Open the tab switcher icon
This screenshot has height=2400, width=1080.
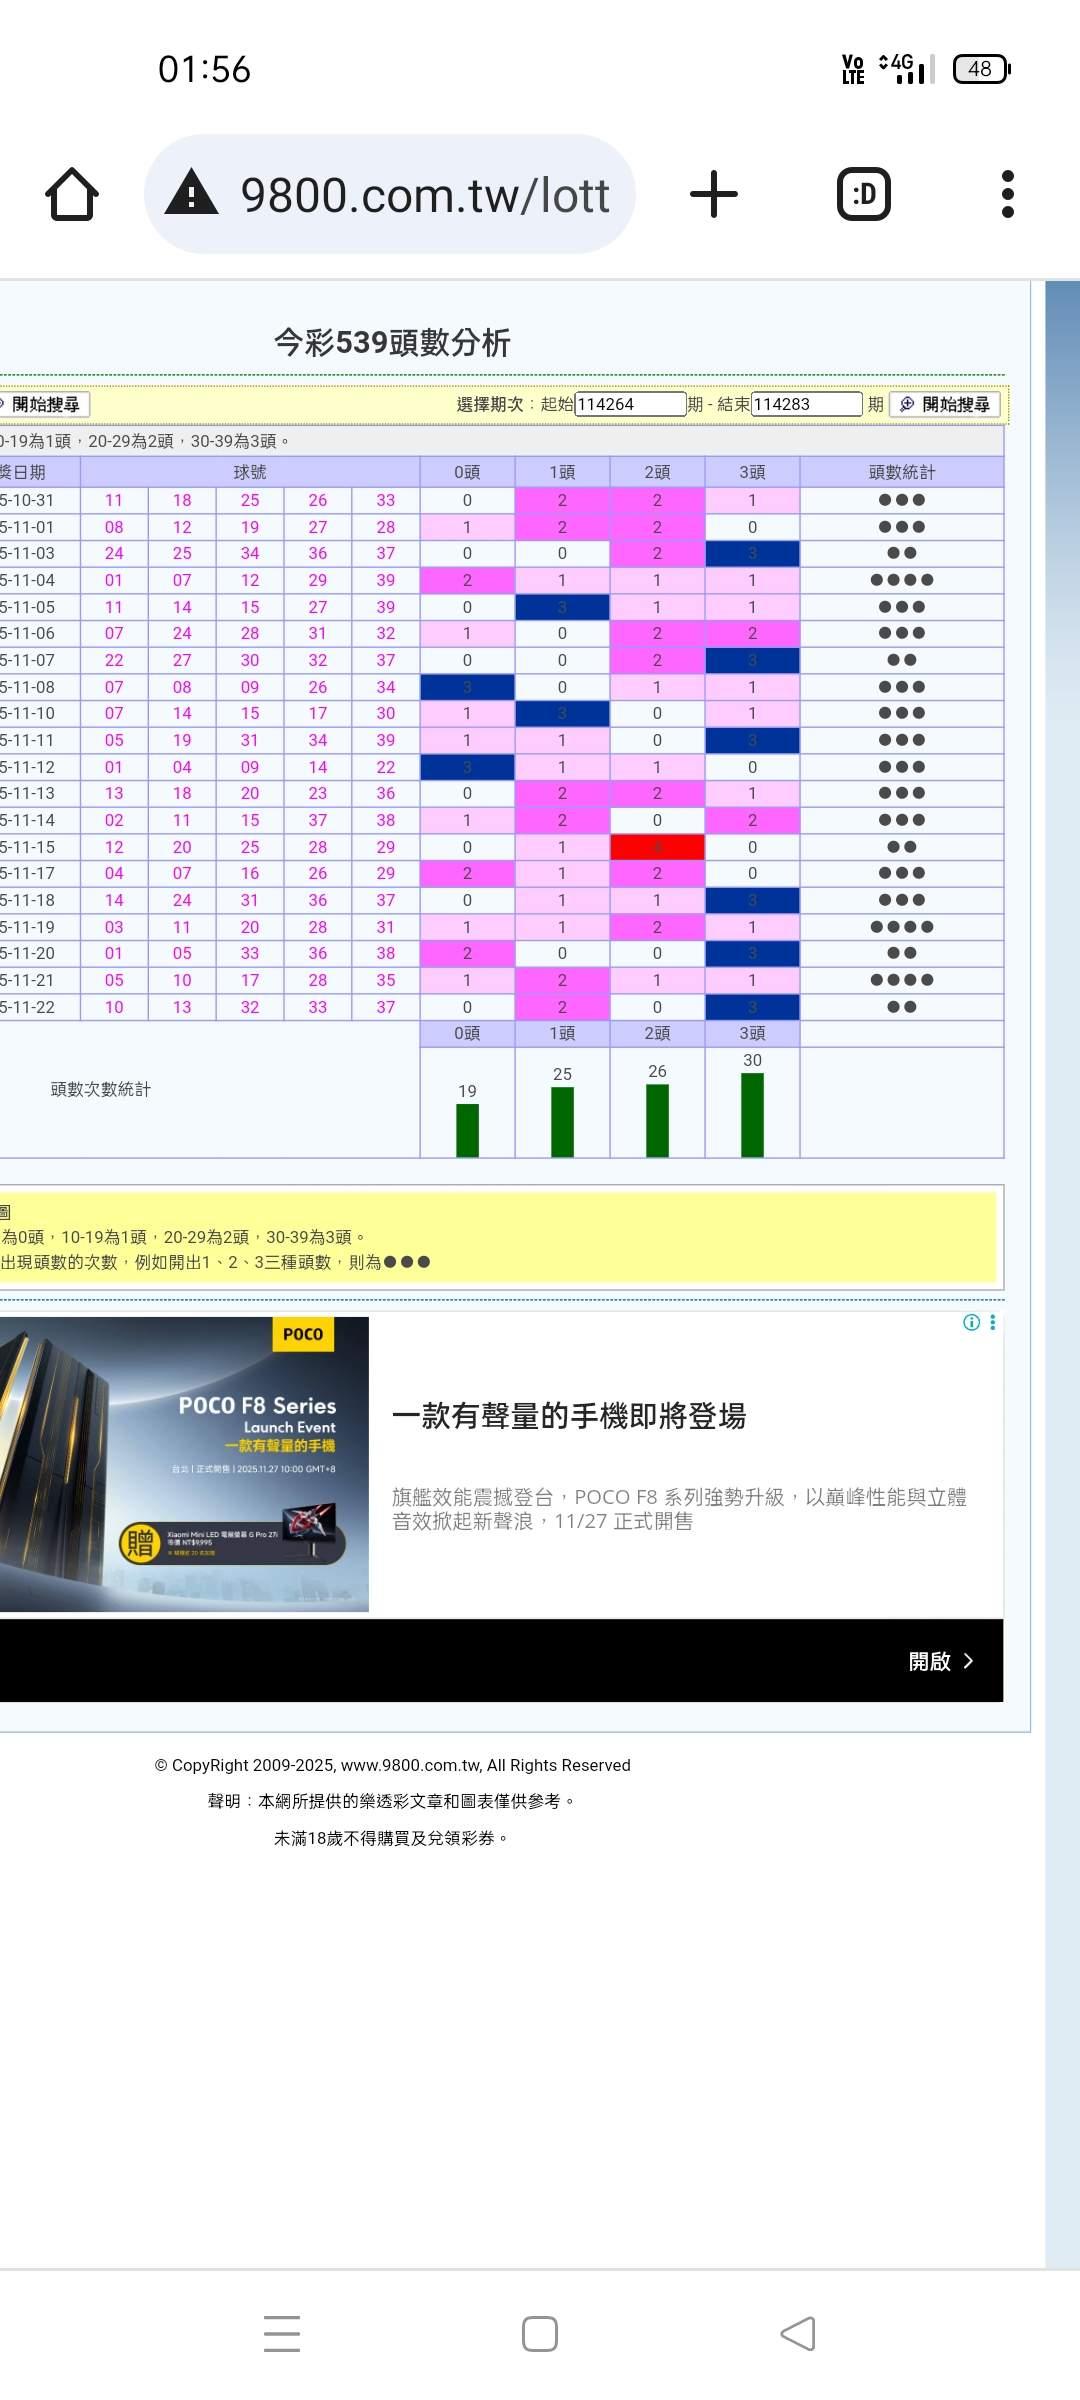(863, 194)
